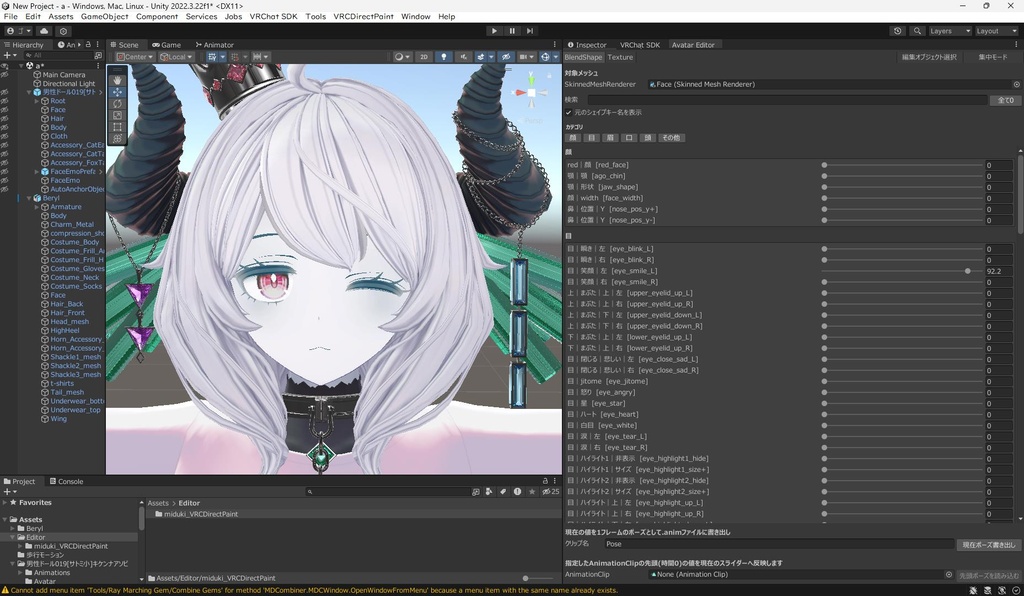Image resolution: width=1024 pixels, height=596 pixels.
Task: Click the Project favorites star icon
Action: [x=532, y=492]
